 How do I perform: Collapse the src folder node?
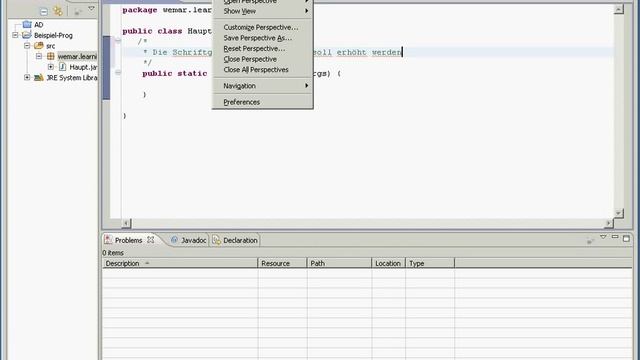coord(27,46)
